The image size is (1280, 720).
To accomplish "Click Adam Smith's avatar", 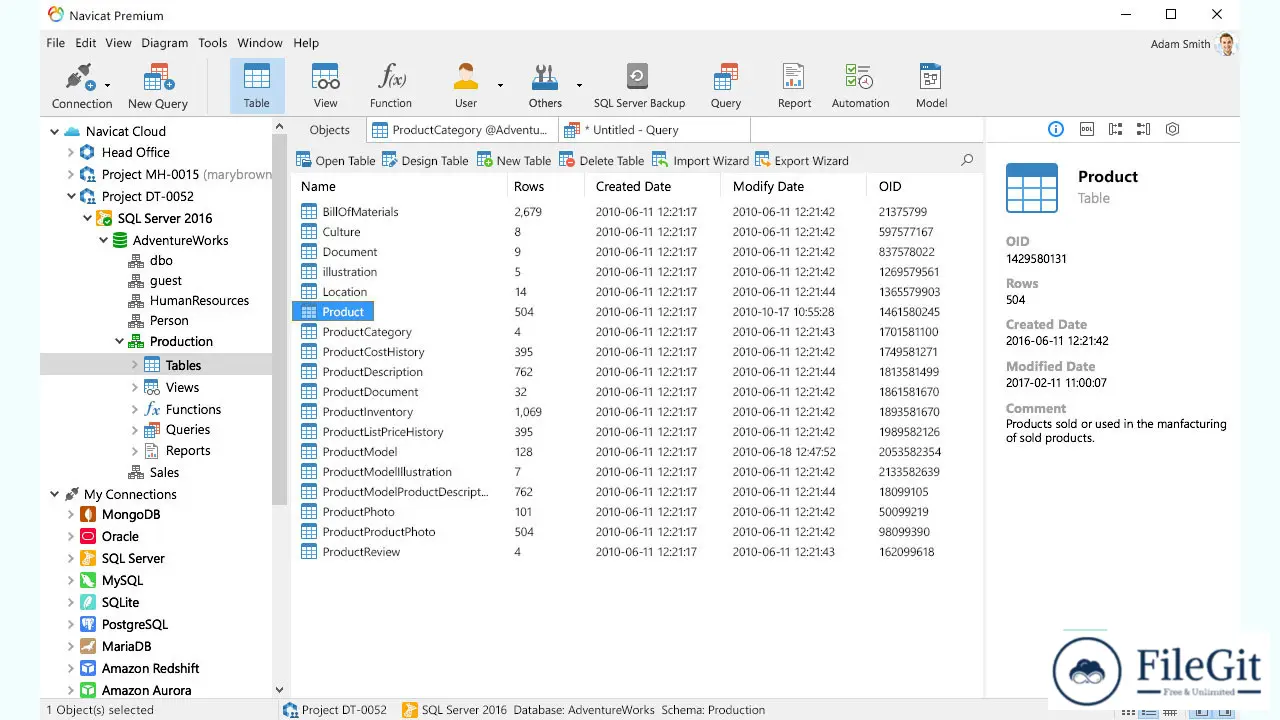I will pyautogui.click(x=1227, y=44).
